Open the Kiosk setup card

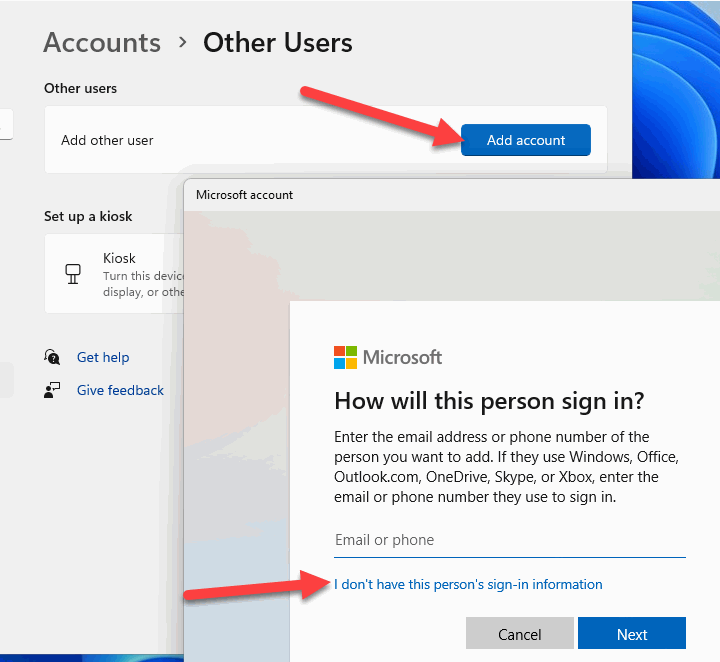[x=114, y=274]
